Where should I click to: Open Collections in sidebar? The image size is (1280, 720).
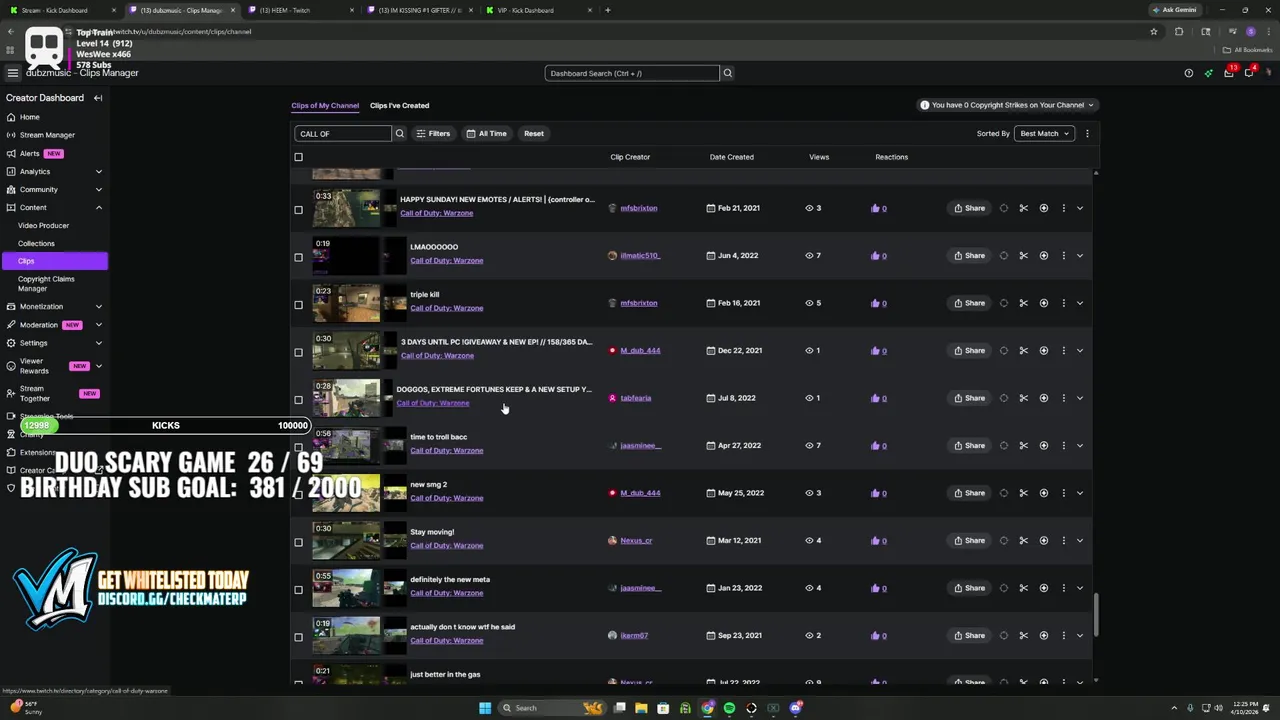tap(36, 243)
